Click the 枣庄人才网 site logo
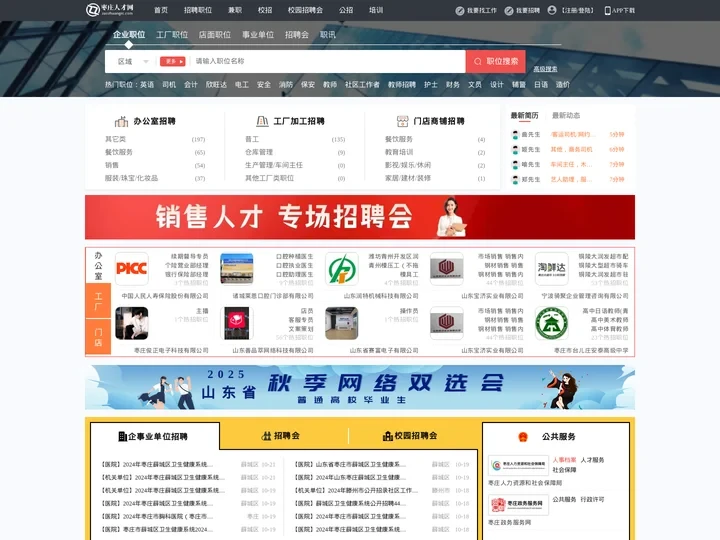This screenshot has width=720, height=540. pos(110,10)
